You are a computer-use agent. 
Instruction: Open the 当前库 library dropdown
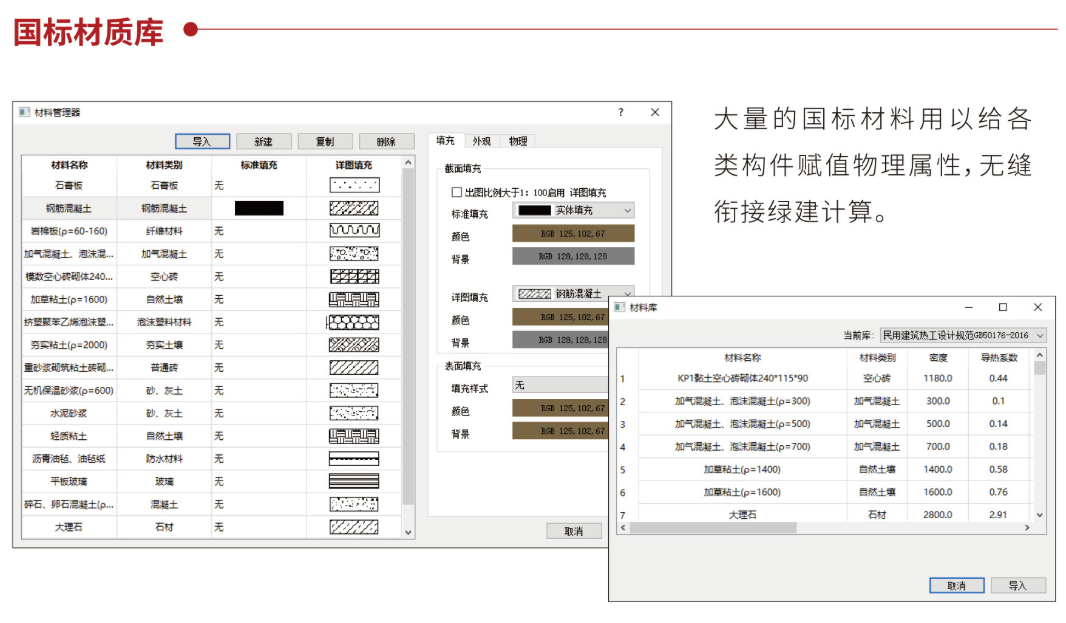[x=962, y=335]
